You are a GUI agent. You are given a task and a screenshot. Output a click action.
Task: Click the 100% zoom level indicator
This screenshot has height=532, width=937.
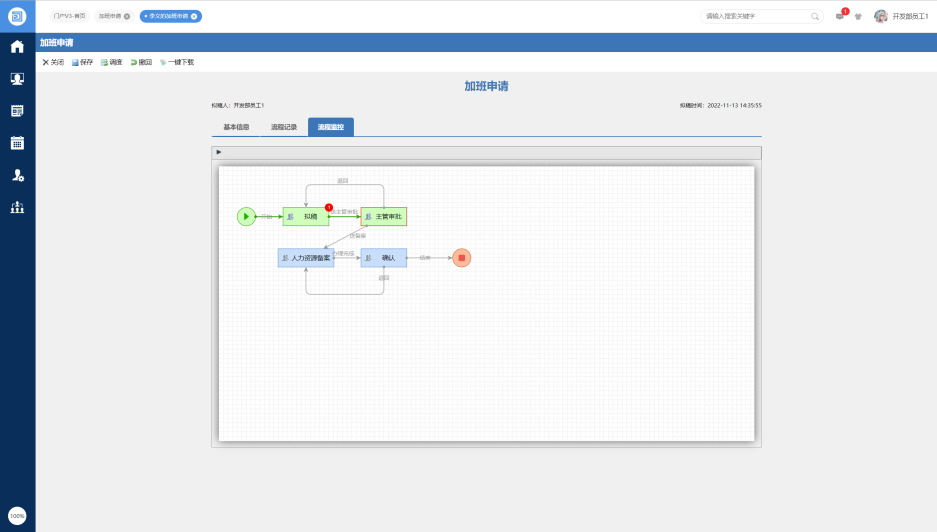tap(17, 516)
